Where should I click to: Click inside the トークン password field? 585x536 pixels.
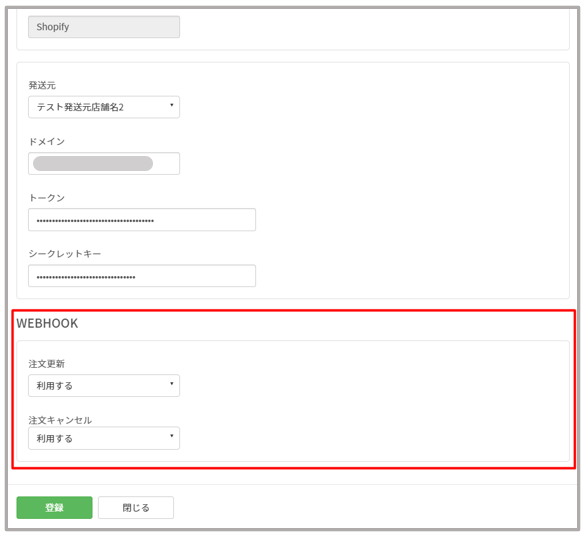pos(142,220)
